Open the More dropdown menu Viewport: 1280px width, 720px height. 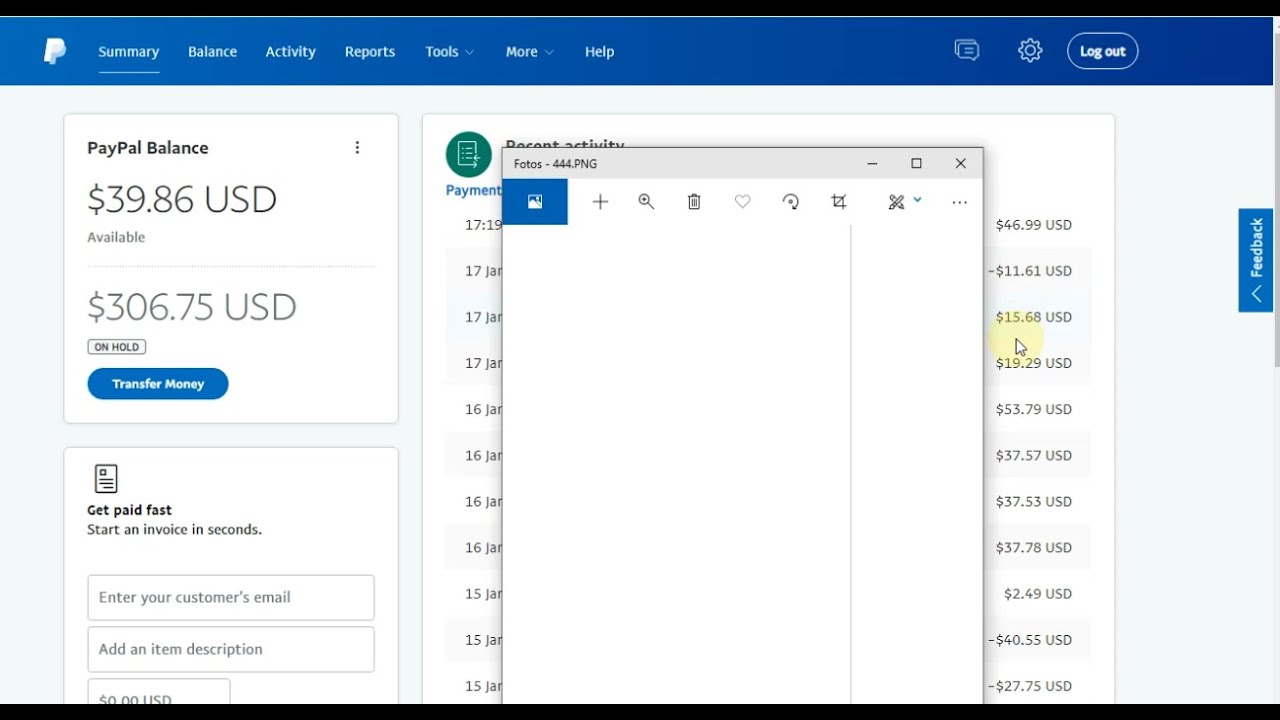tap(530, 51)
